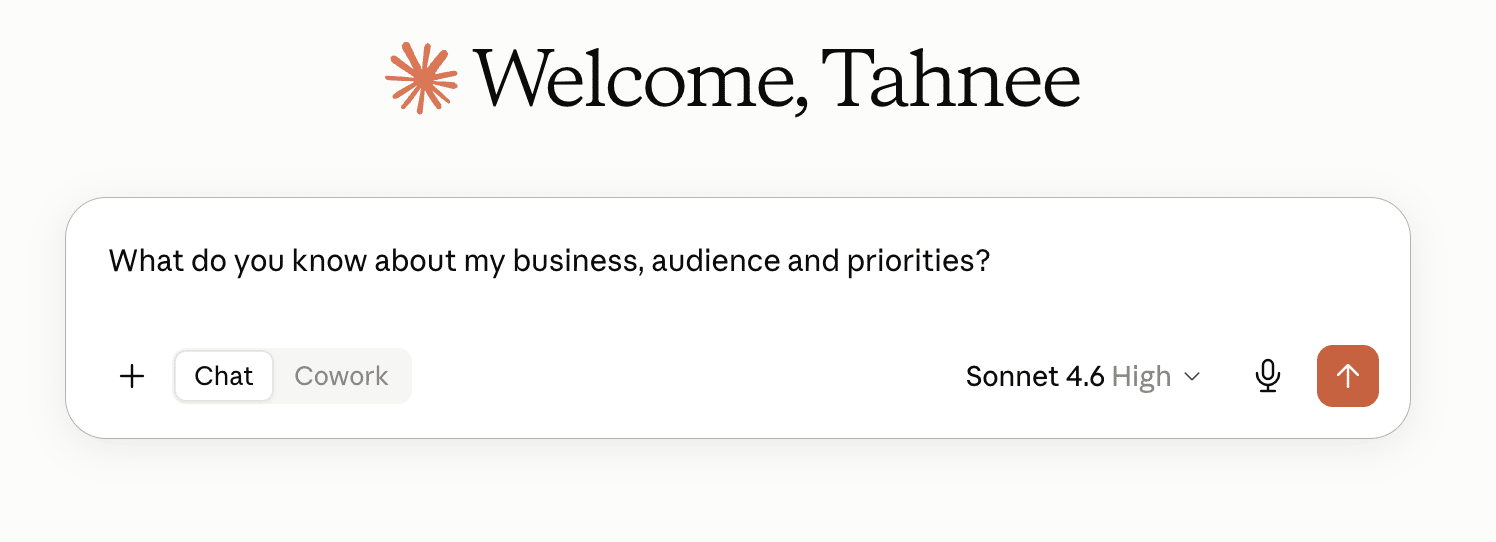
Task: Send the message with orange arrow
Action: click(x=1348, y=376)
